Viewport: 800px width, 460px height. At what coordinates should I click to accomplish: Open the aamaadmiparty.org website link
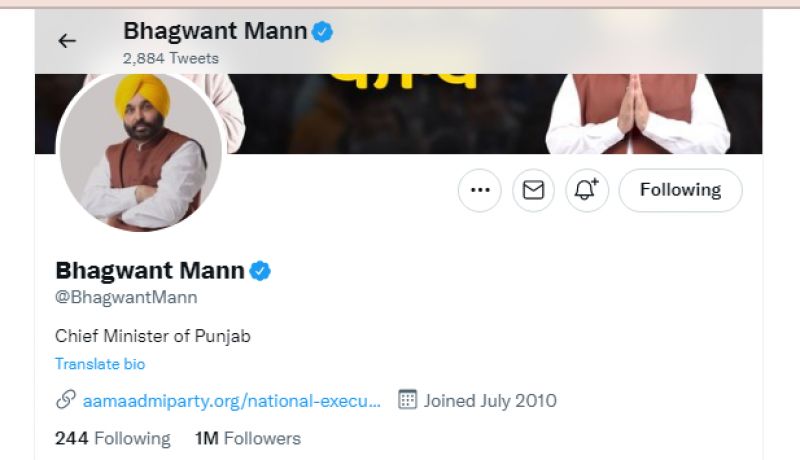coord(231,401)
